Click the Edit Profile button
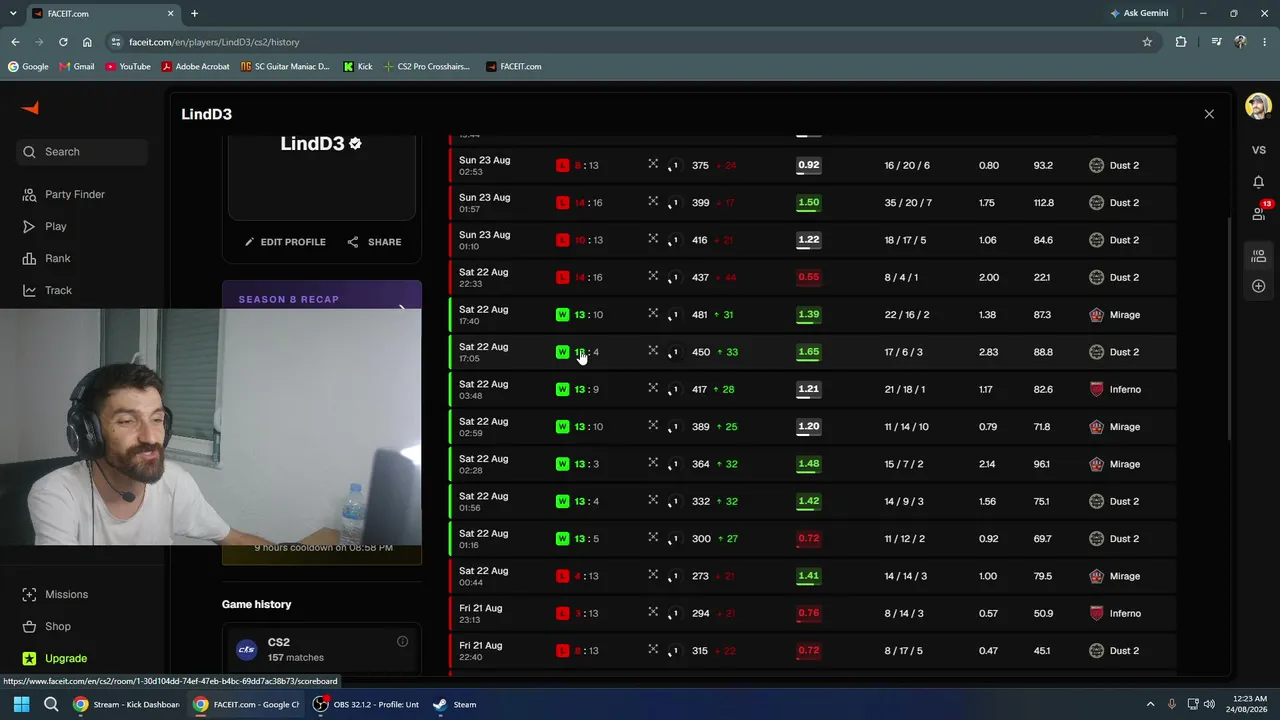The height and width of the screenshot is (720, 1280). pyautogui.click(x=285, y=242)
